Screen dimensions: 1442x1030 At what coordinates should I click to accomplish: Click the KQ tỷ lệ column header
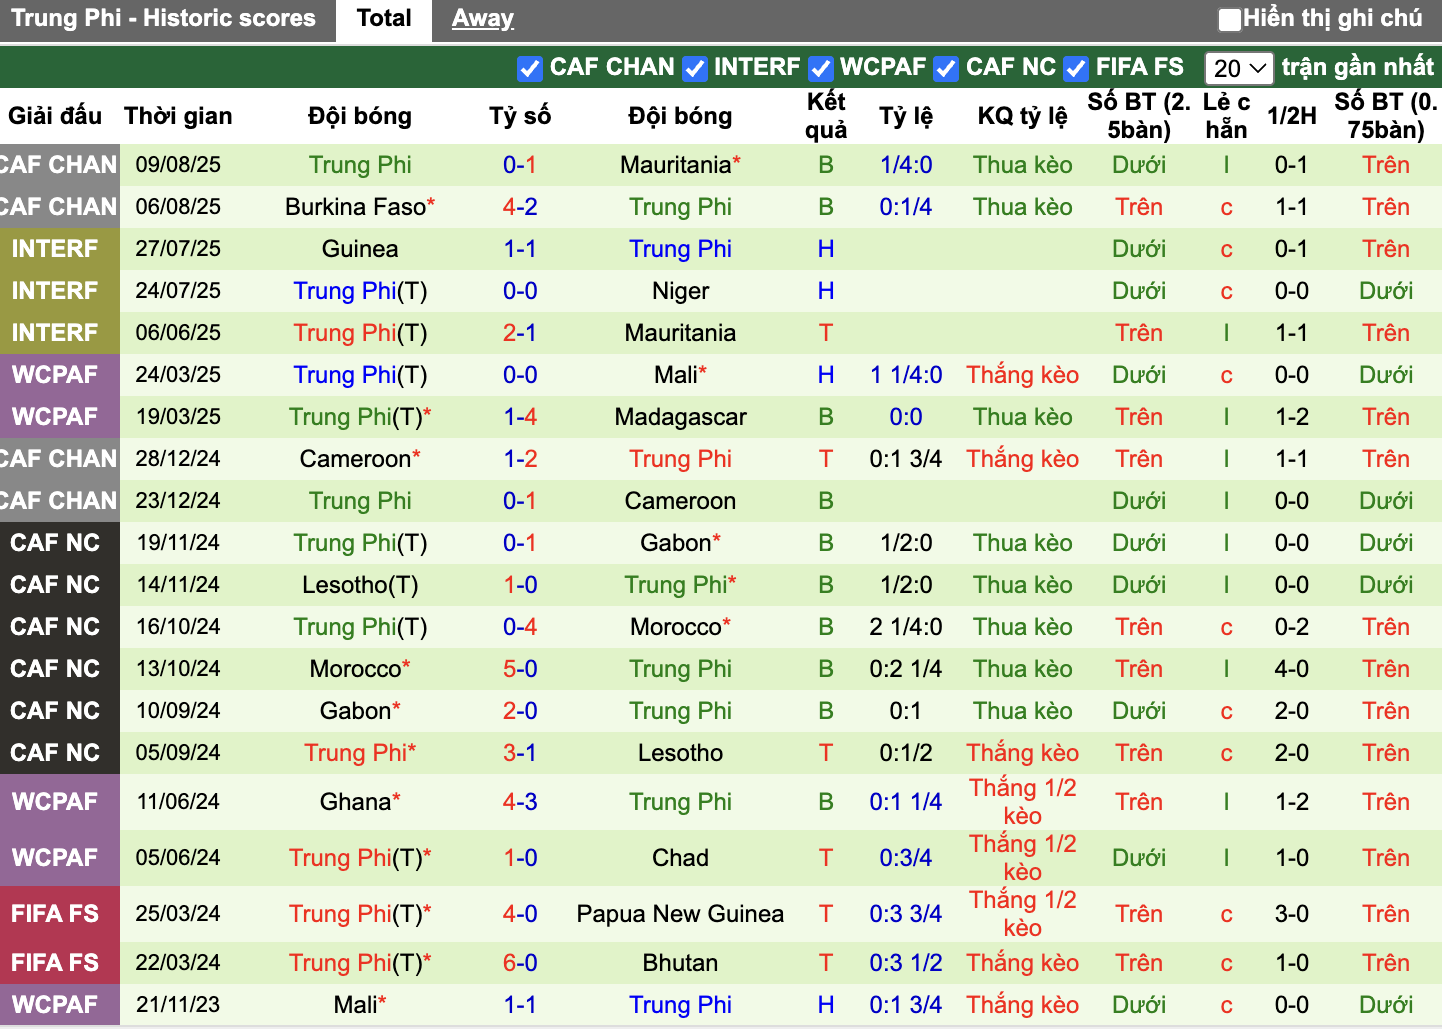[x=1022, y=116]
